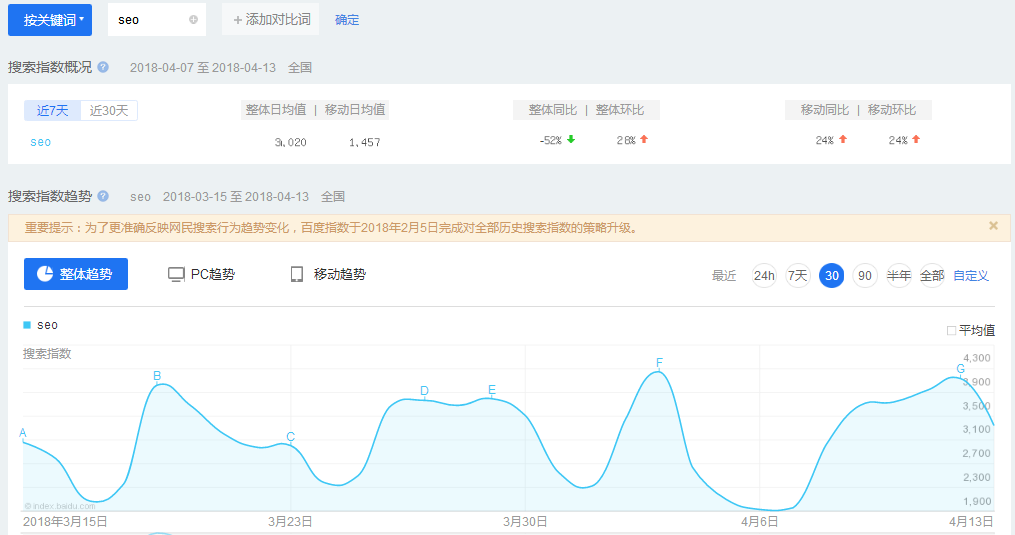Image resolution: width=1015 pixels, height=535 pixels.
Task: Click the 1,457 mobile daily average value
Action: [364, 142]
